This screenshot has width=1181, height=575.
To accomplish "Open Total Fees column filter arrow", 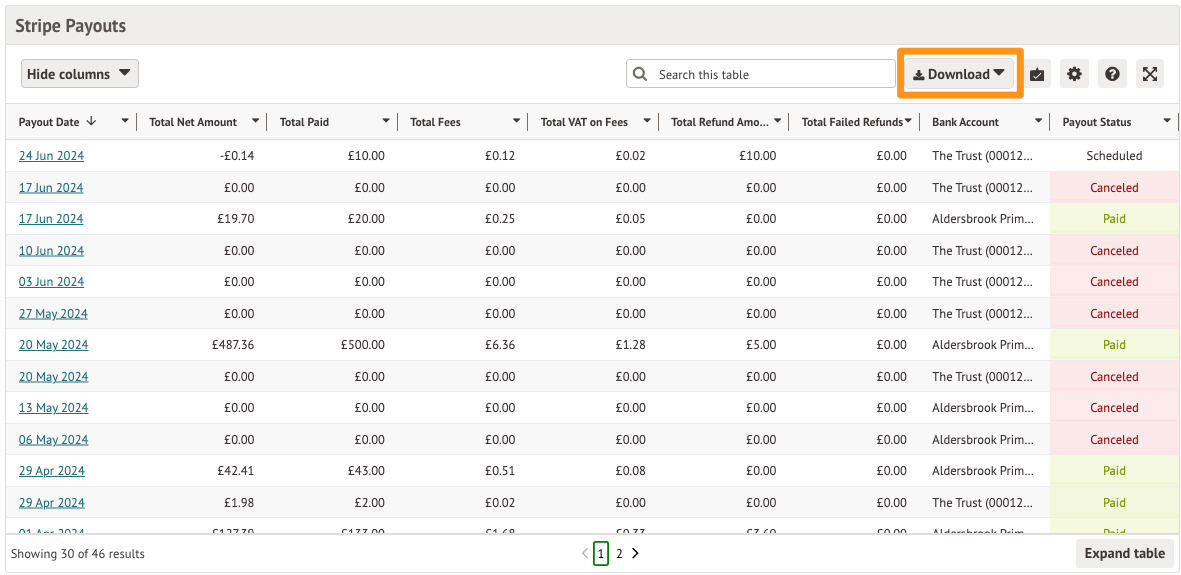I will coord(517,122).
